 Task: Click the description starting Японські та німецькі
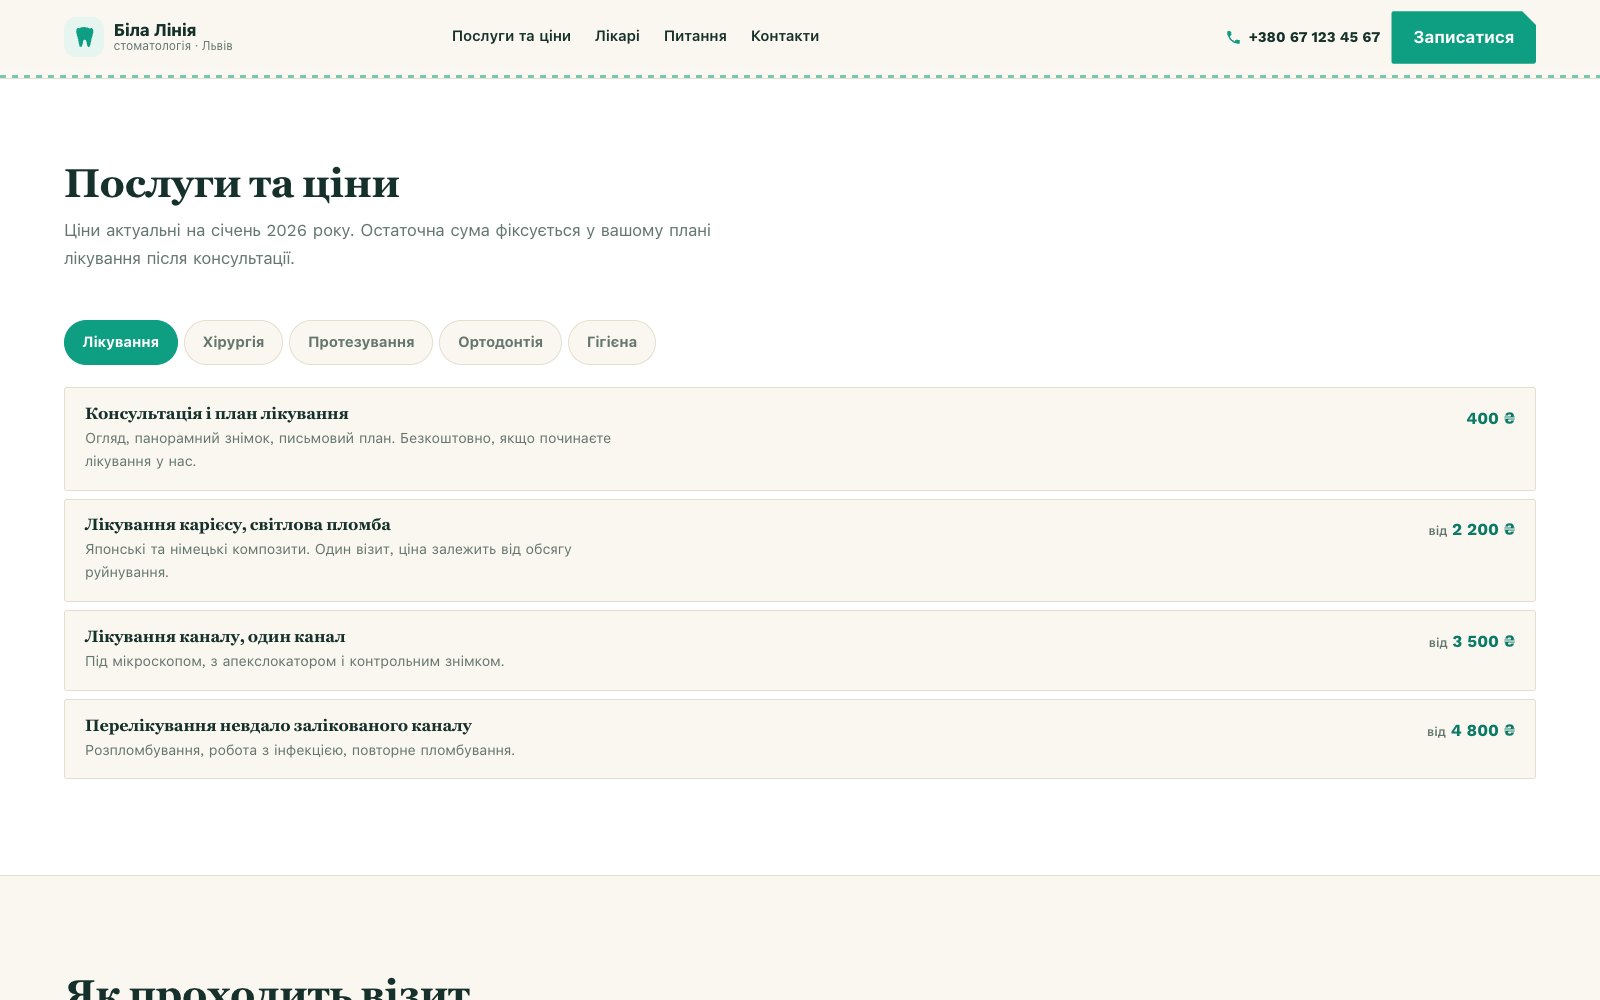328,561
